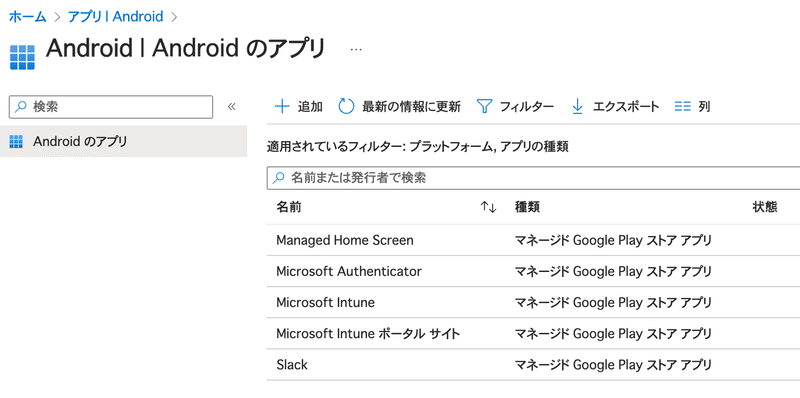Image resolution: width=800 pixels, height=398 pixels.
Task: Open the 列 columns icon
Action: click(x=682, y=107)
